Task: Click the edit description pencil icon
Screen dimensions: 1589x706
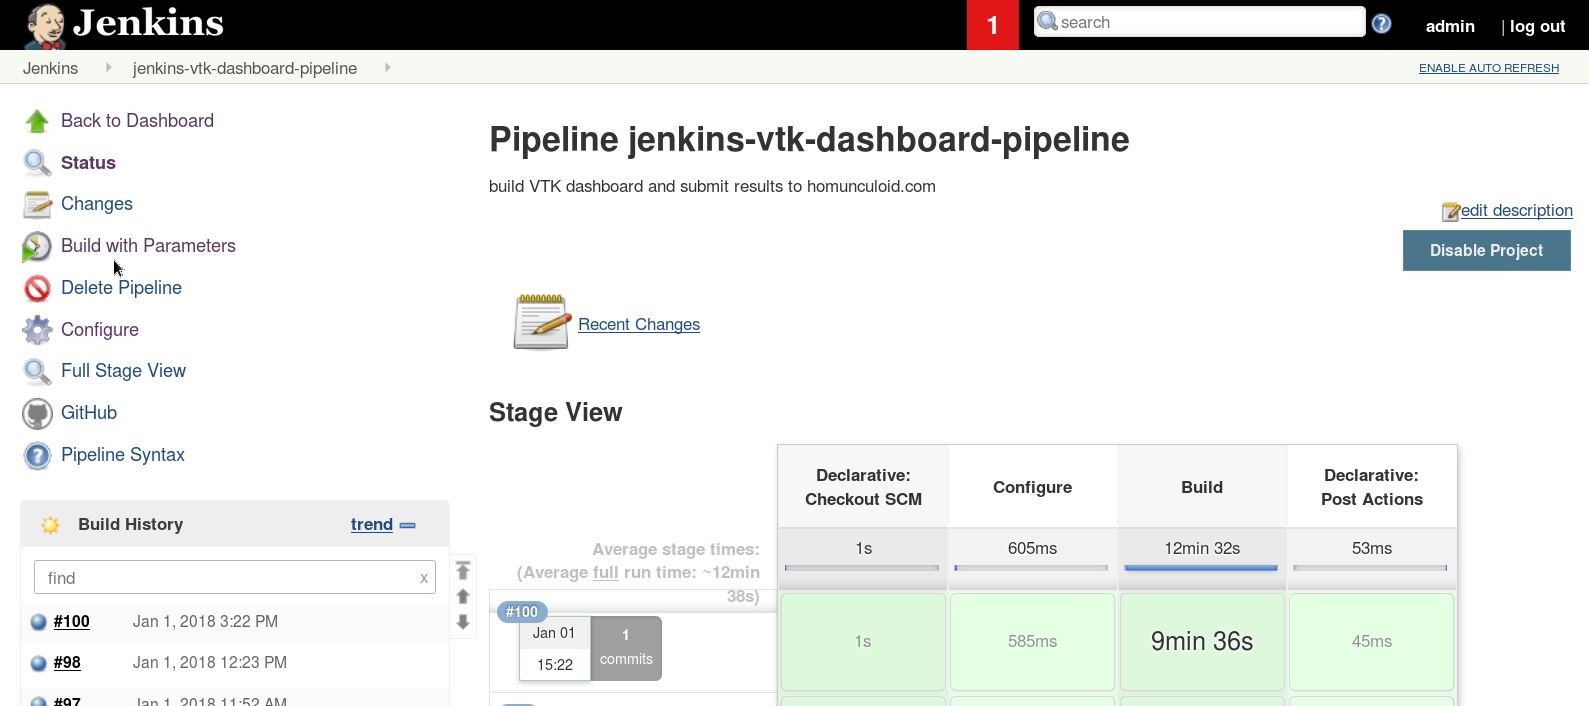Action: 1450,212
